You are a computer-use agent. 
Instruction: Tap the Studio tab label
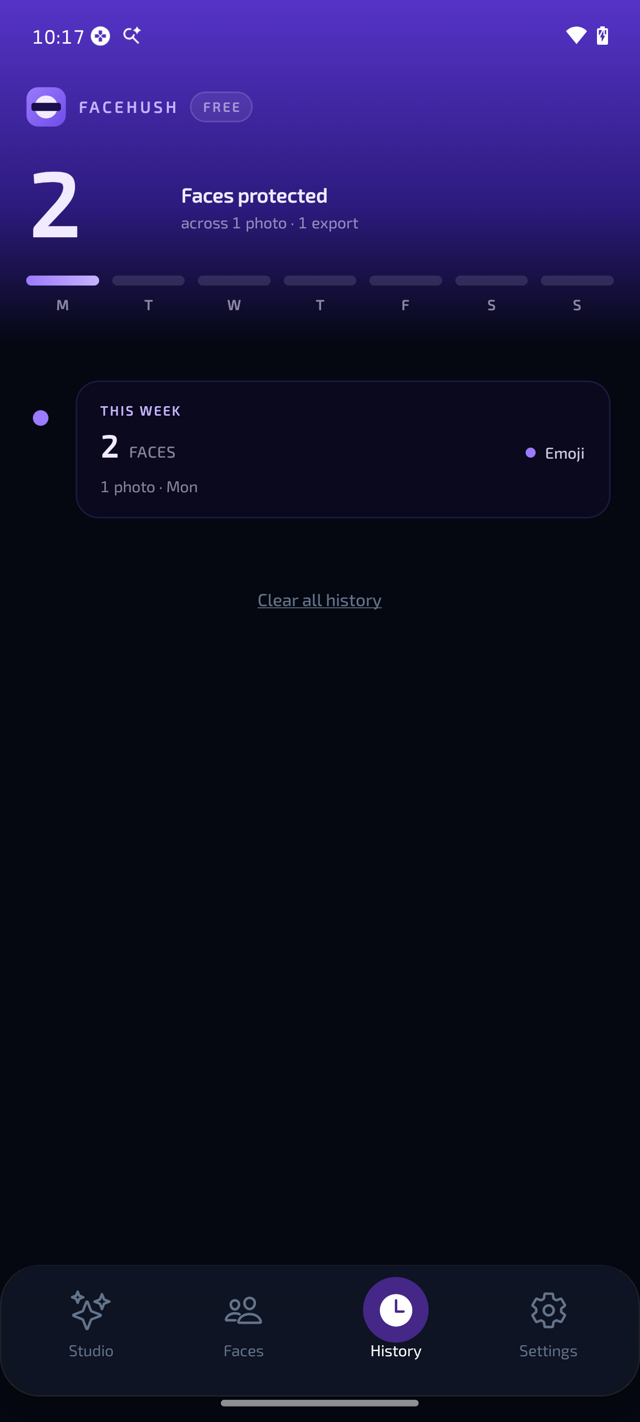91,1351
